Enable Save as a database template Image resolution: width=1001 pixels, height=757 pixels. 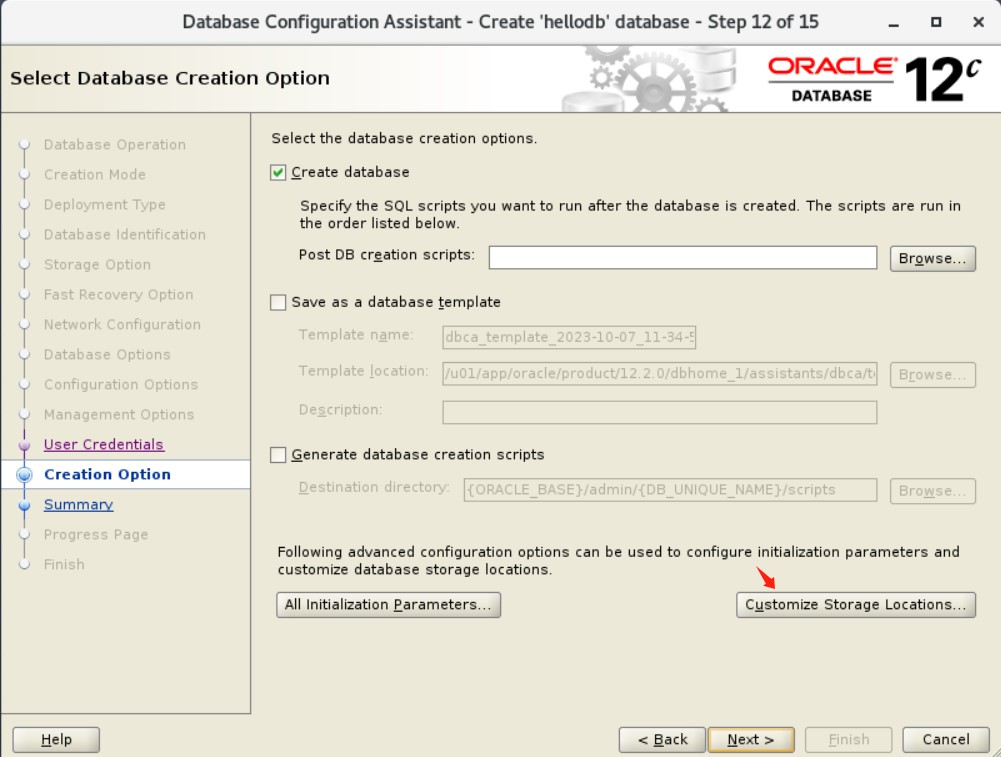(278, 302)
